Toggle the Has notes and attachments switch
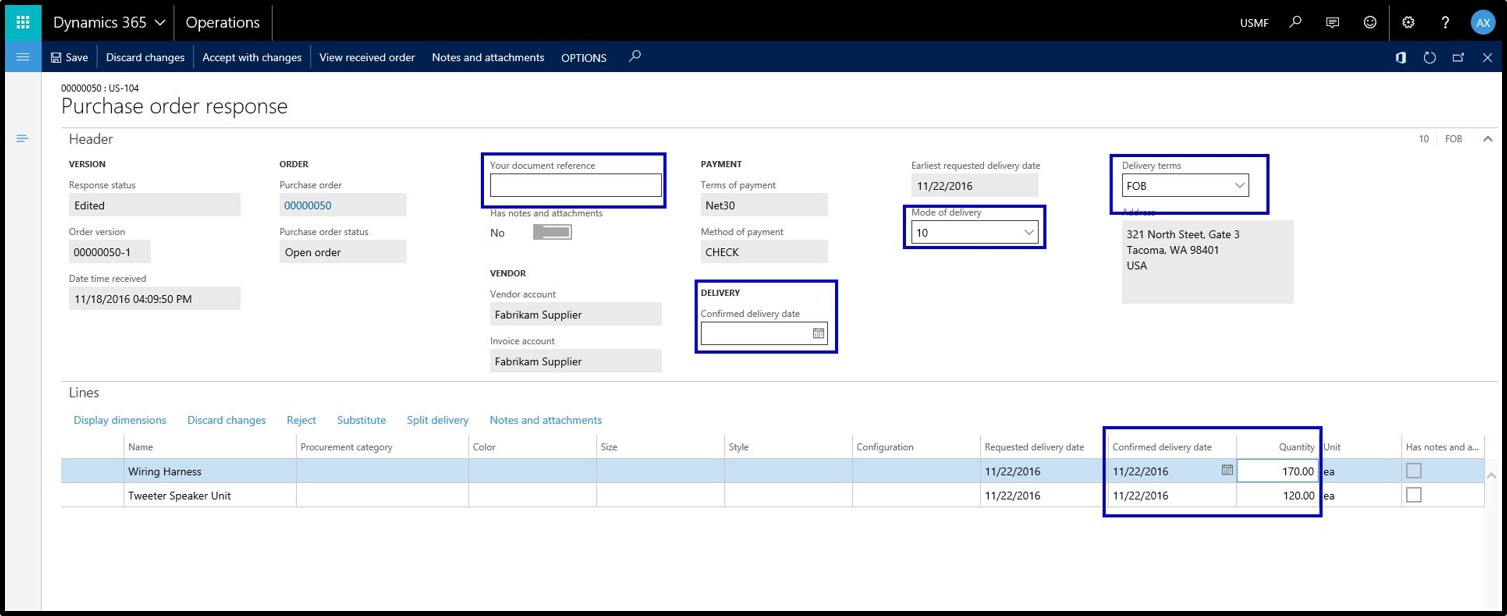Image resolution: width=1507 pixels, height=616 pixels. pos(552,233)
